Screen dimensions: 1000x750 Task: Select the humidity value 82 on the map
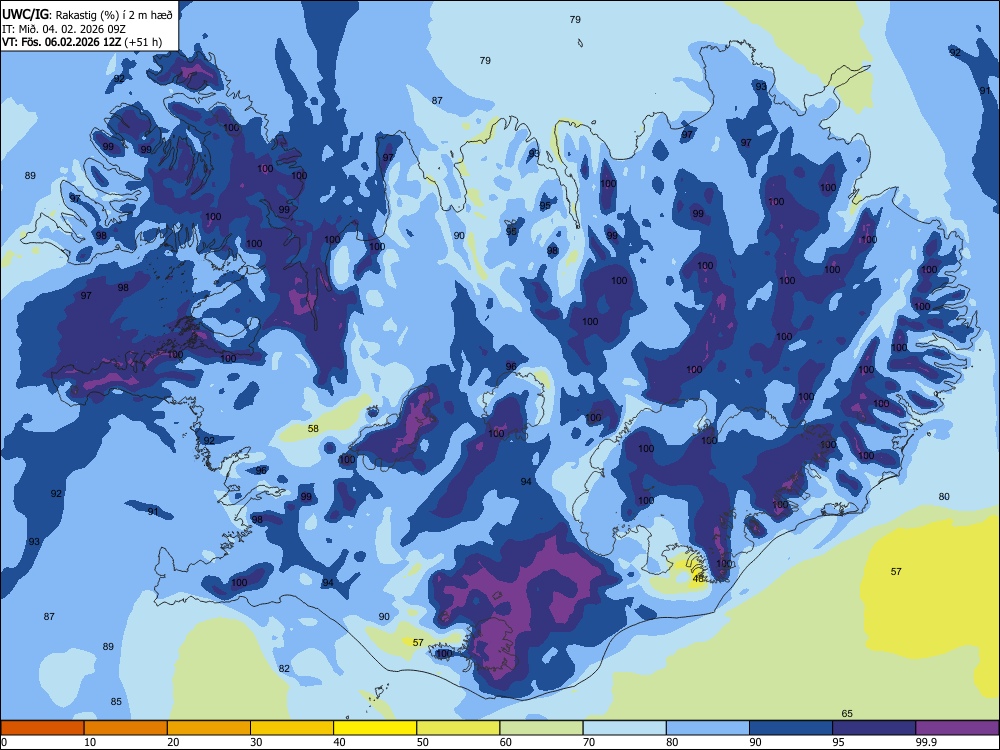pos(284,668)
